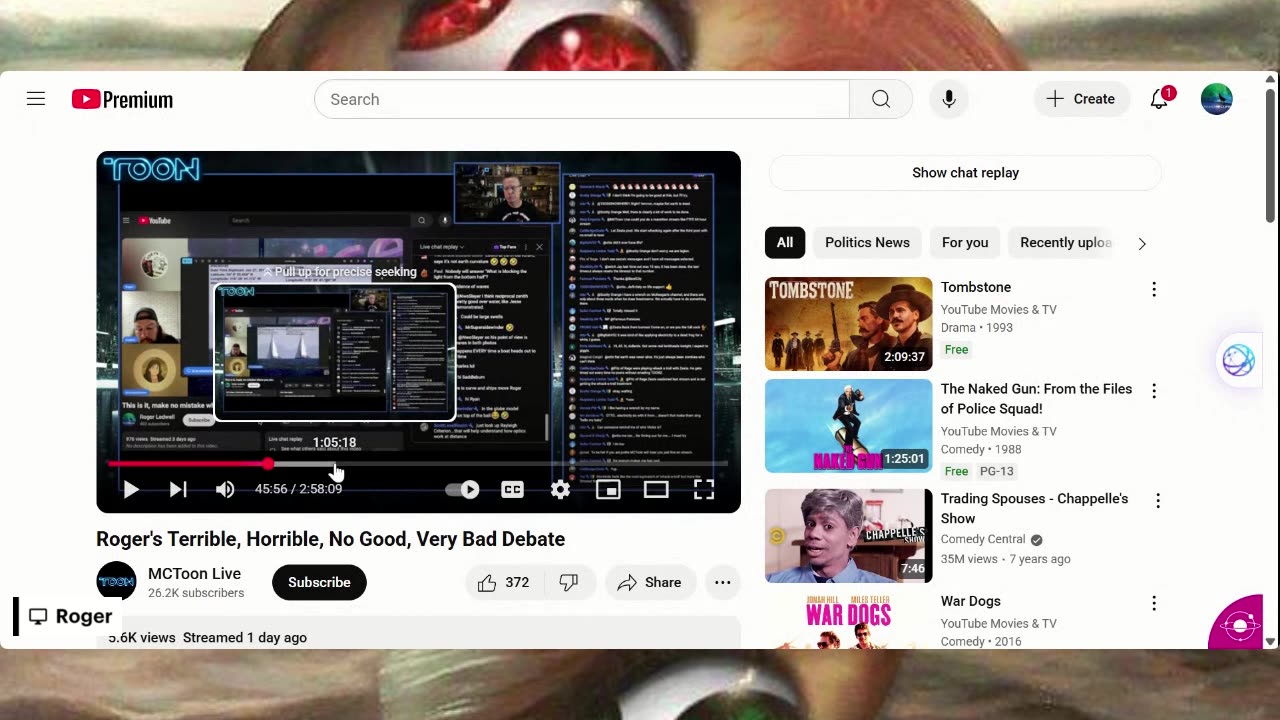Toggle autoplay switch in player
Viewport: 1280px width, 720px height.
[x=463, y=489]
